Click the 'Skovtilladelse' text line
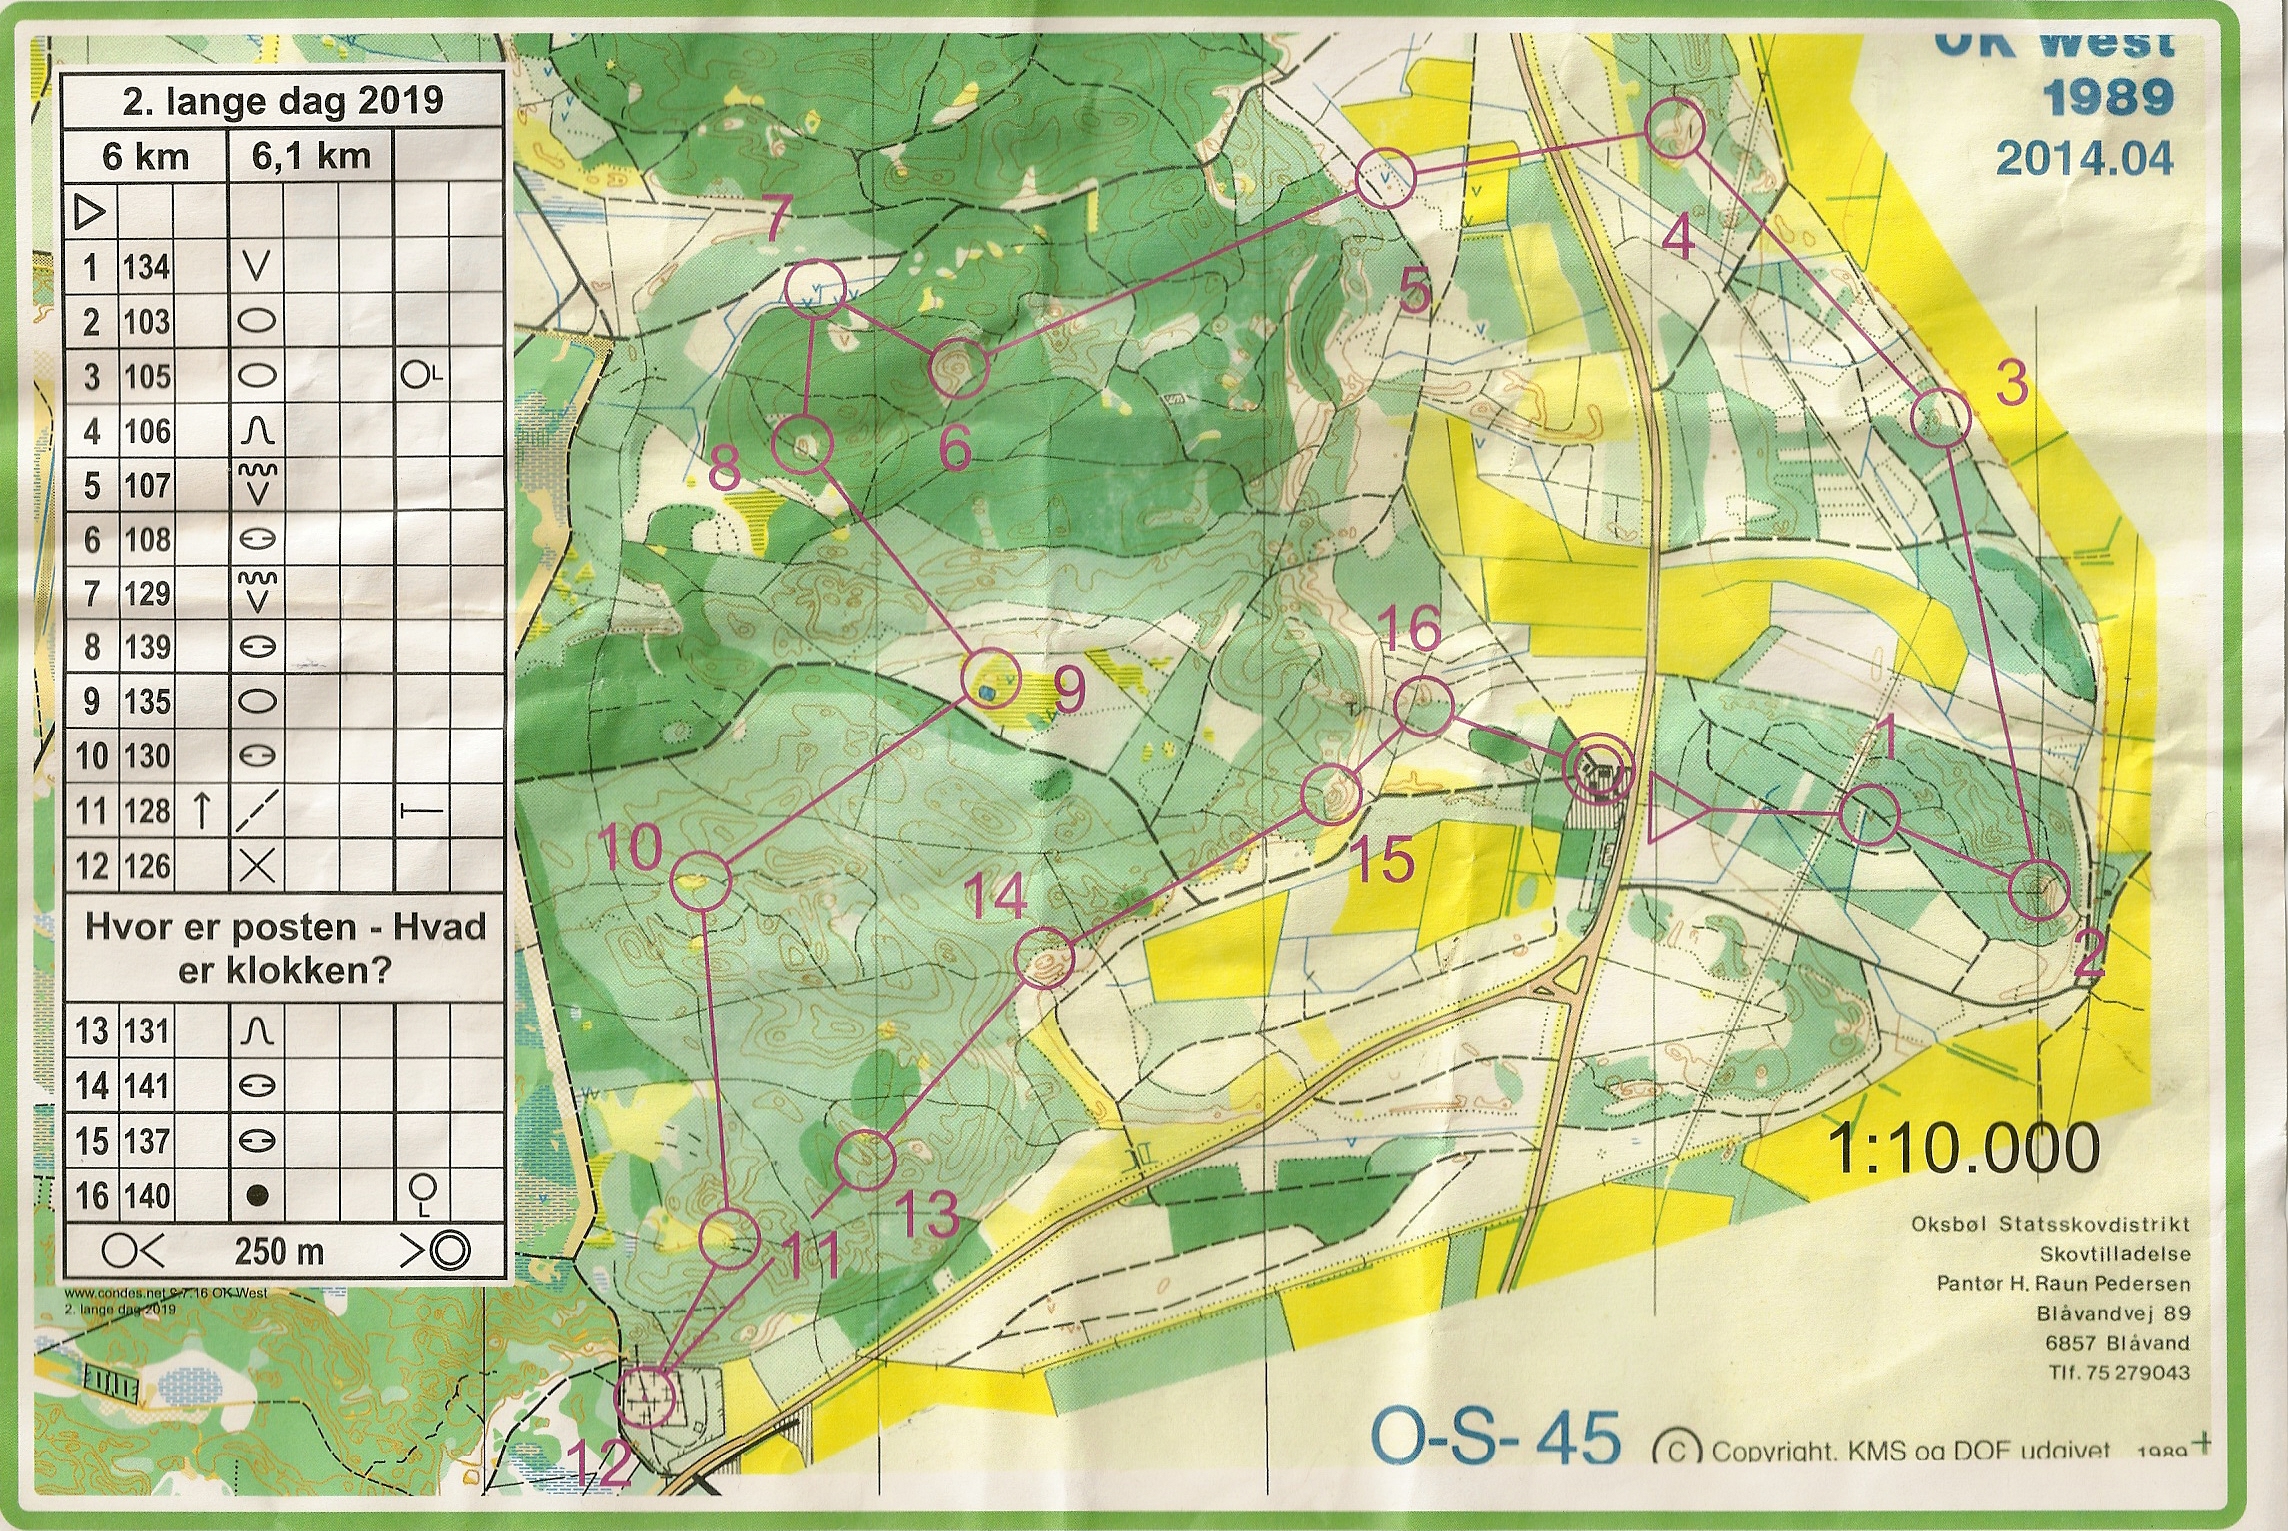This screenshot has height=1531, width=2288. 2115,1254
